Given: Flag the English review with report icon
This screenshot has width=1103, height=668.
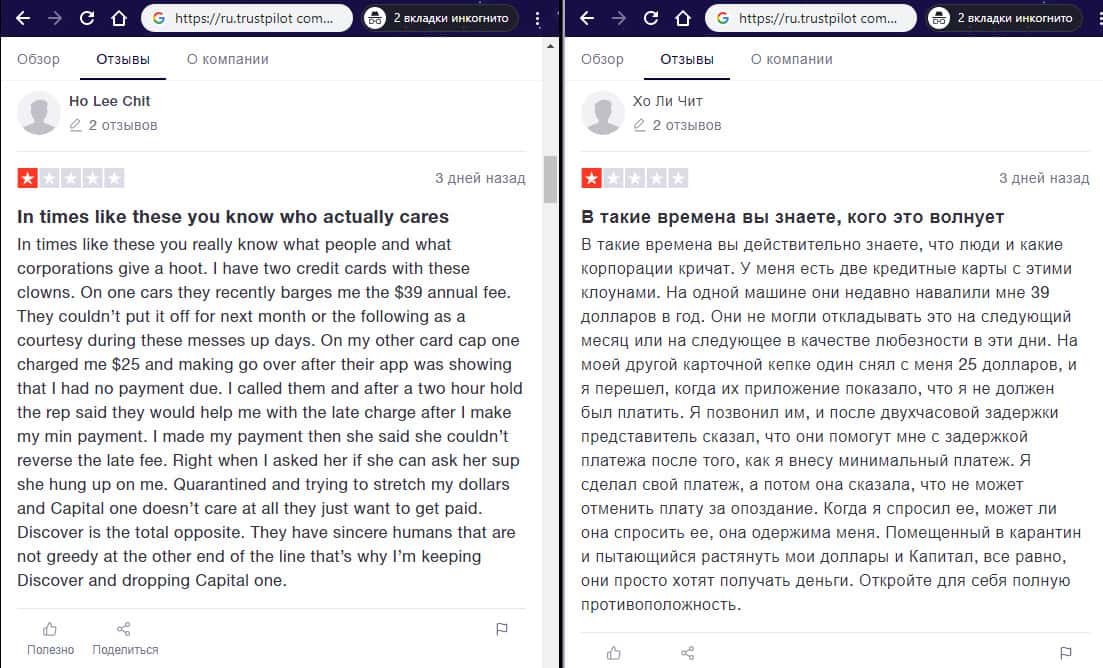Looking at the screenshot, I should coord(502,629).
